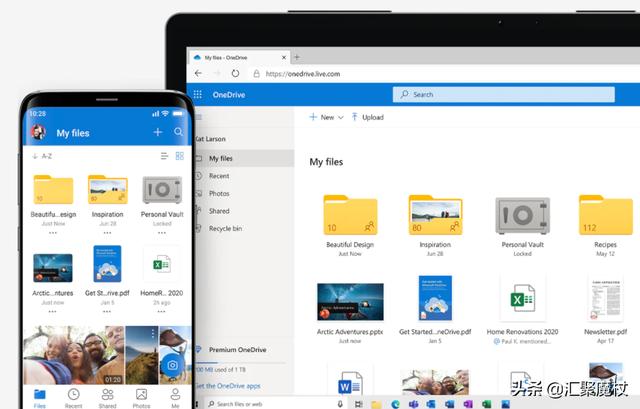Viewport: 640px width, 409px height.
Task: Switch to list view on phone
Action: click(164, 156)
